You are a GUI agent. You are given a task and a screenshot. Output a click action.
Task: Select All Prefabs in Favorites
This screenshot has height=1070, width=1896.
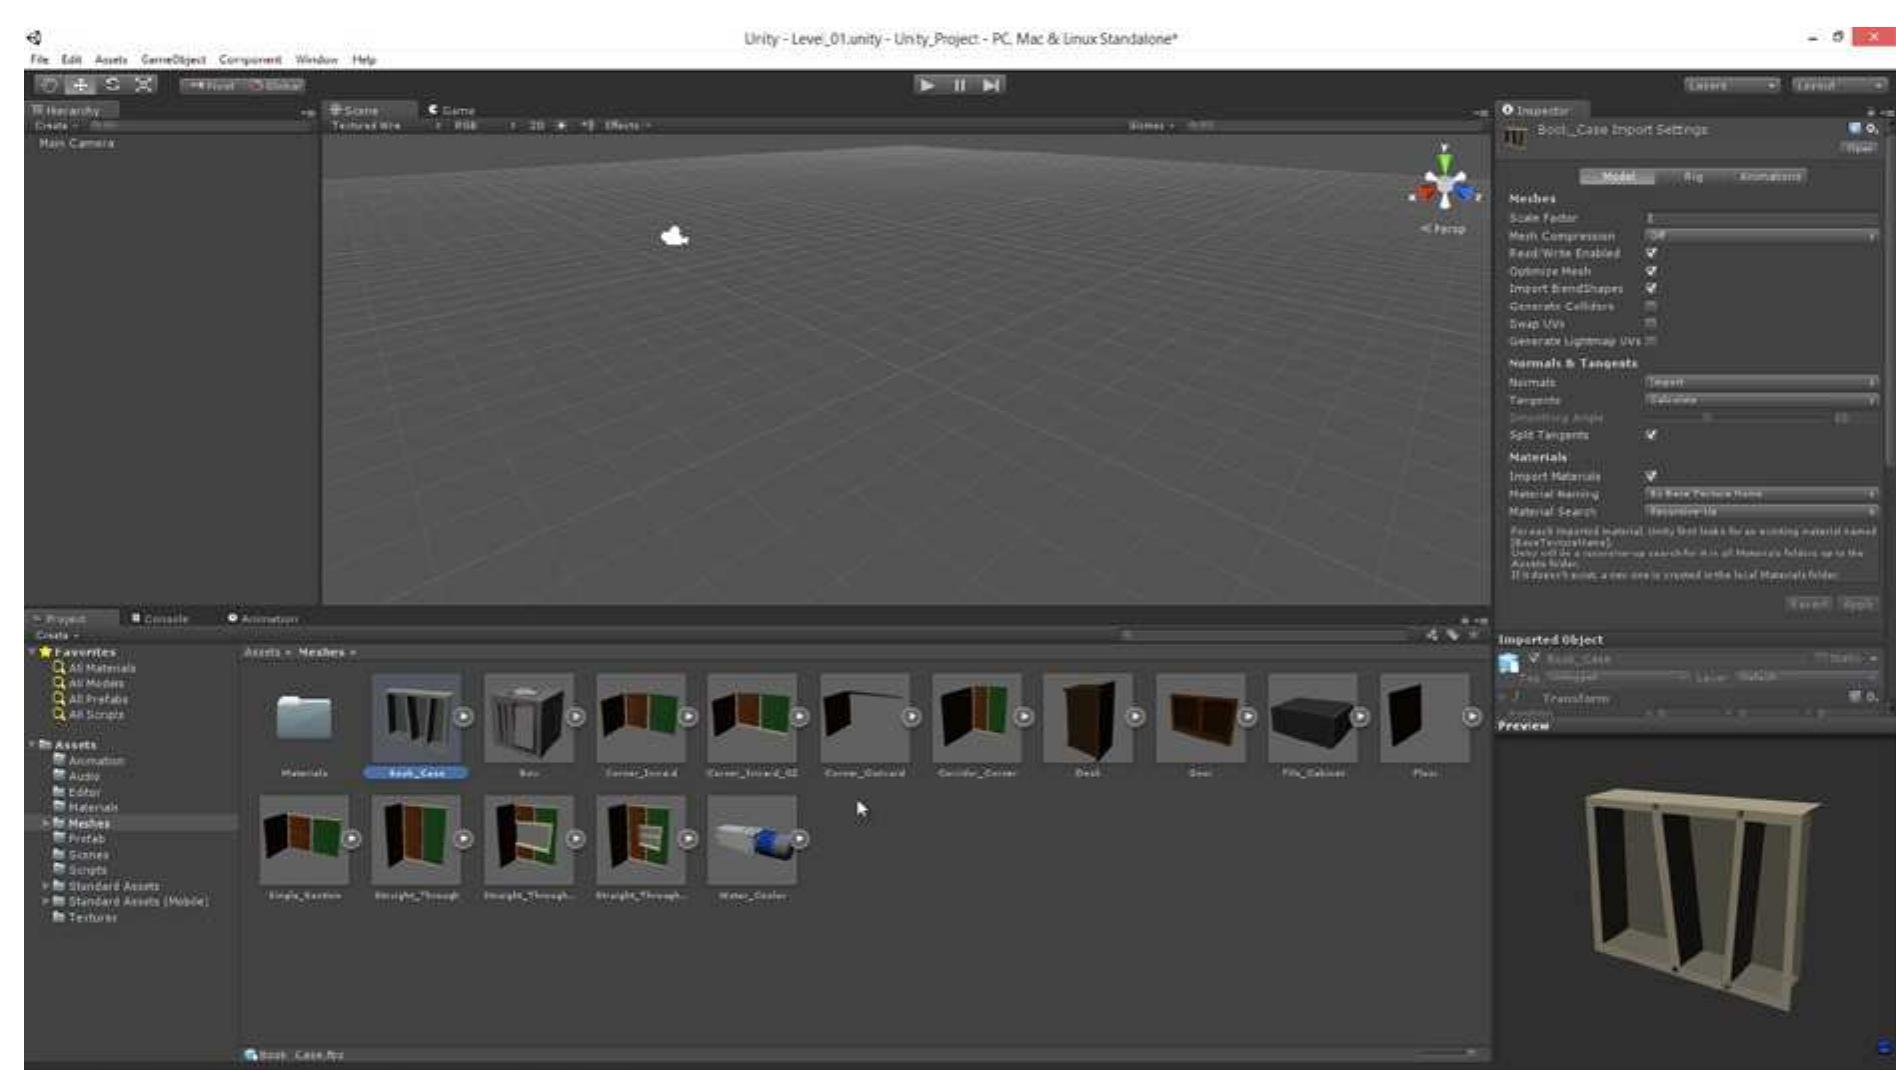[90, 699]
